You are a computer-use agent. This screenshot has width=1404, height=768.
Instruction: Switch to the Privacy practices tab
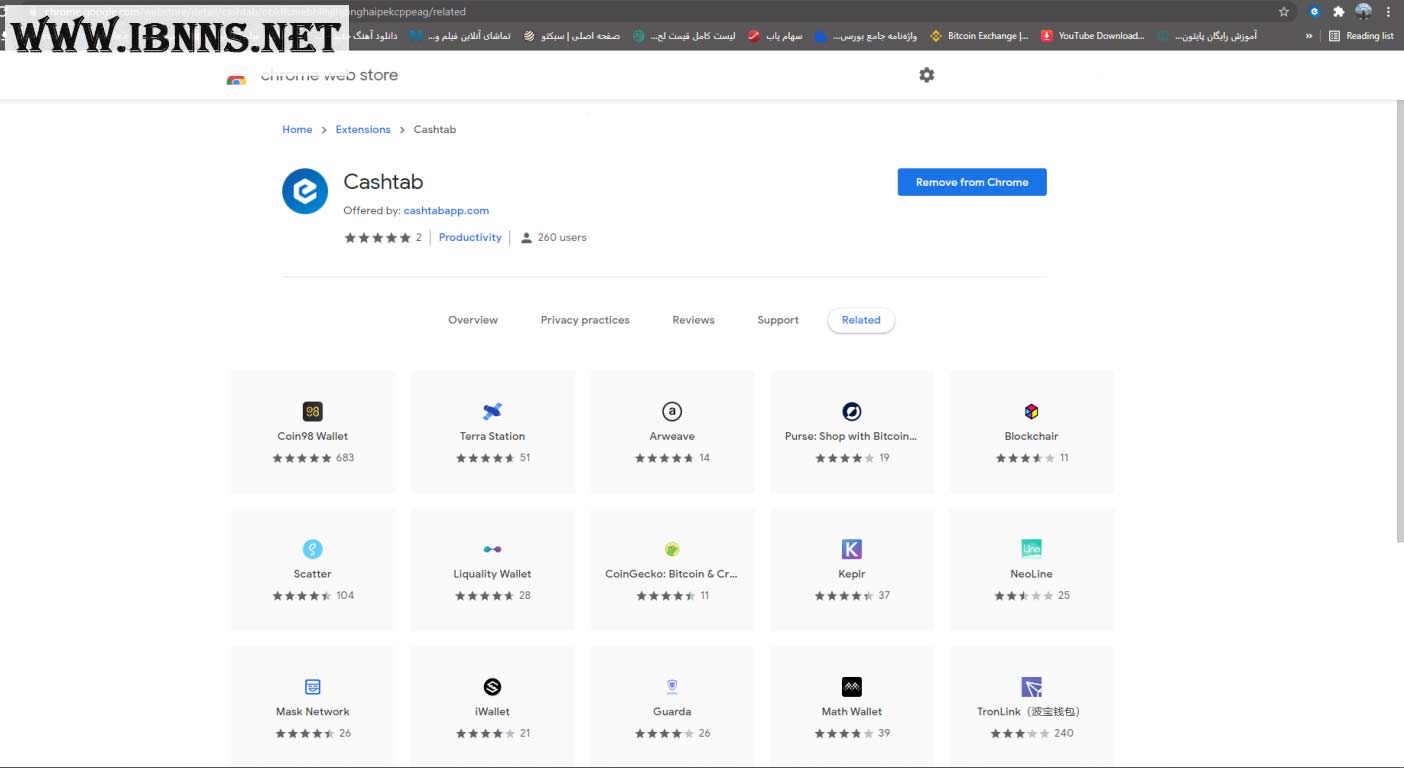pos(585,320)
